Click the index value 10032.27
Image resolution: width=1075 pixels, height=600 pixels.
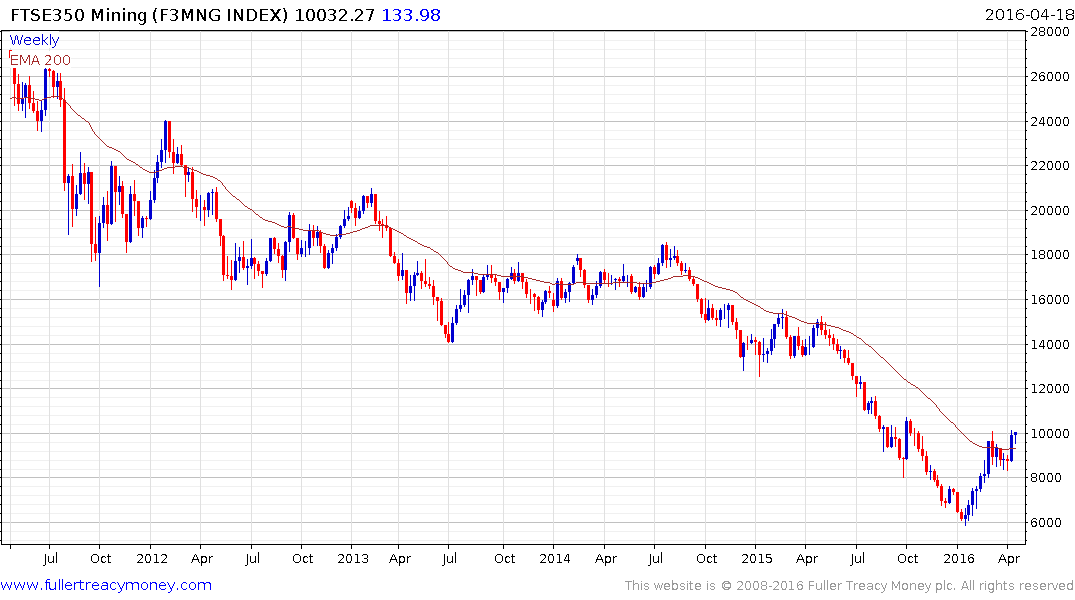coord(335,14)
